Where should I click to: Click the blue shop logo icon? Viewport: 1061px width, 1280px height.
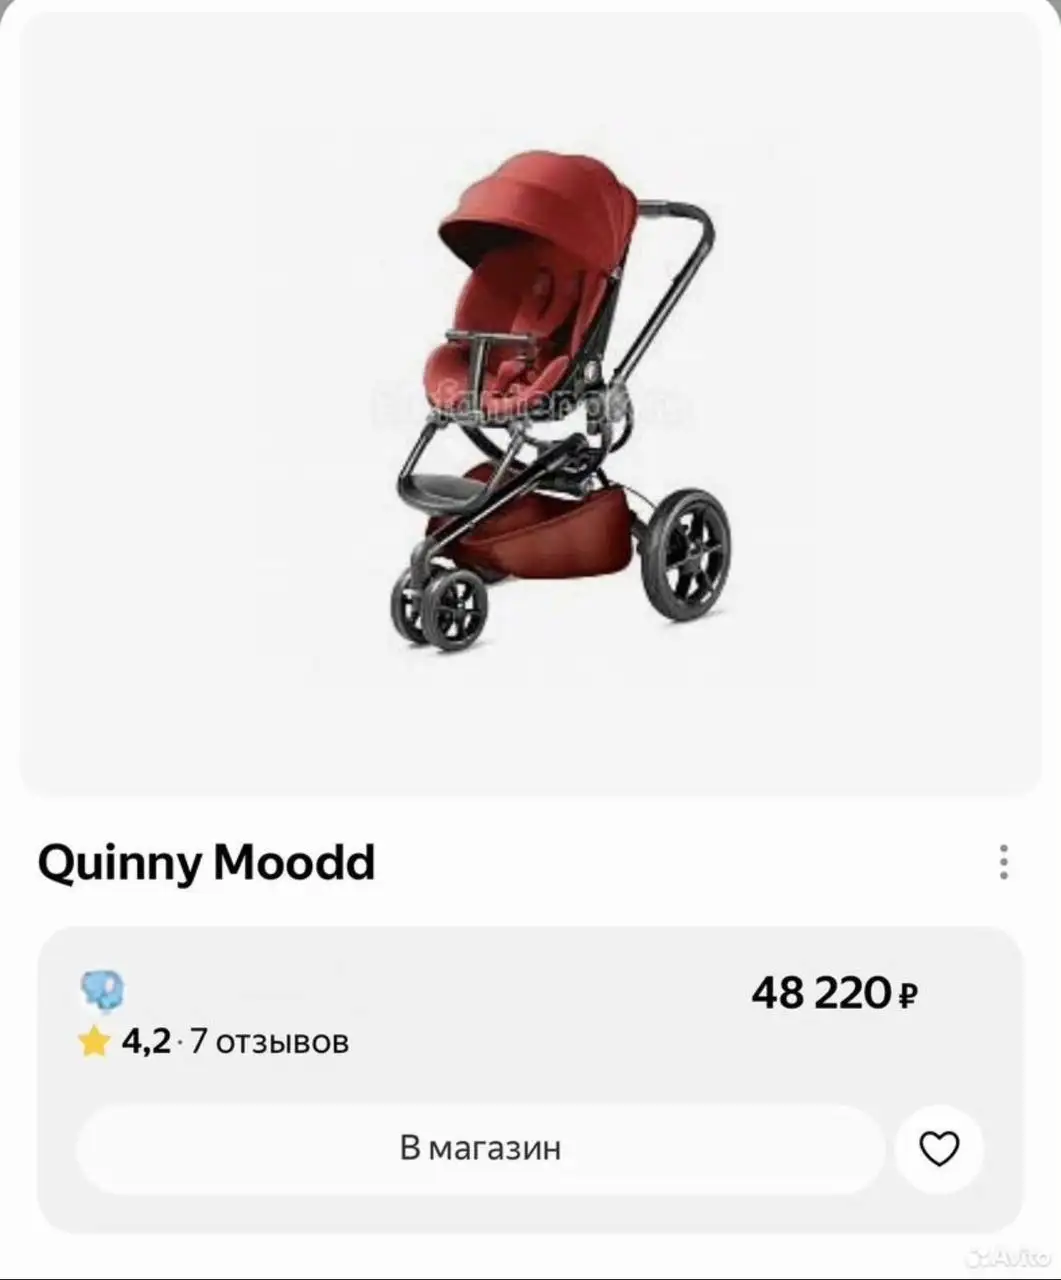point(102,991)
